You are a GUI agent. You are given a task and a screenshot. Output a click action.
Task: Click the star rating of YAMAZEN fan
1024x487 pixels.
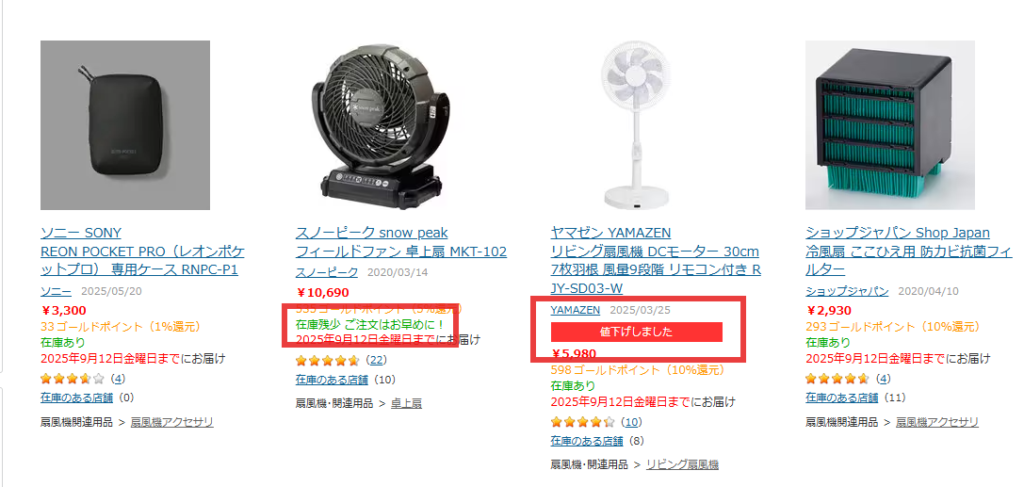(x=583, y=422)
